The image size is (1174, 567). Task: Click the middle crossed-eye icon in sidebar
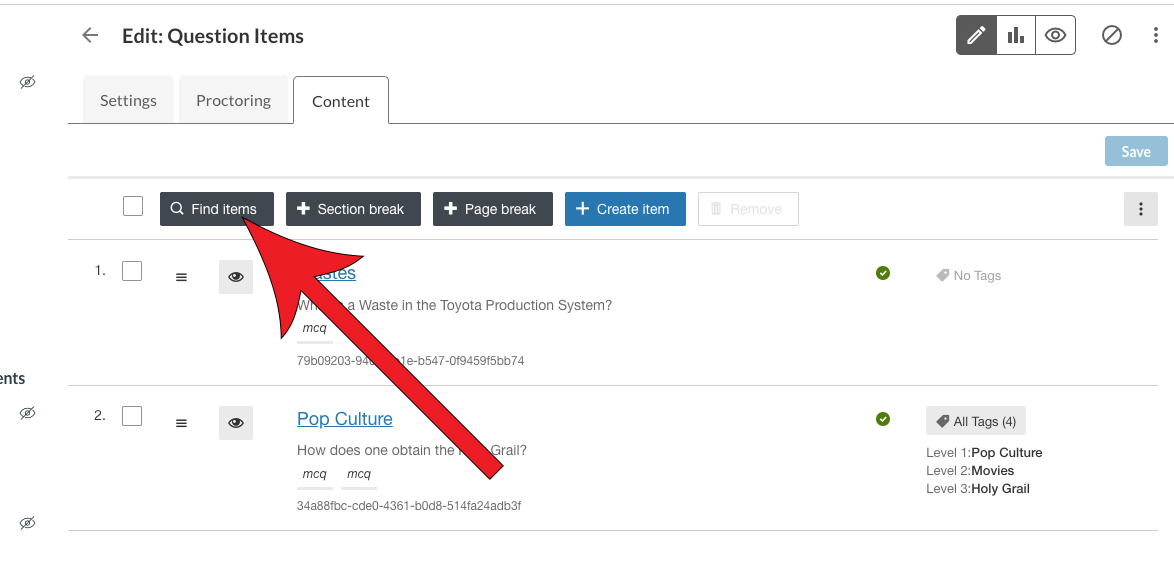click(x=27, y=413)
